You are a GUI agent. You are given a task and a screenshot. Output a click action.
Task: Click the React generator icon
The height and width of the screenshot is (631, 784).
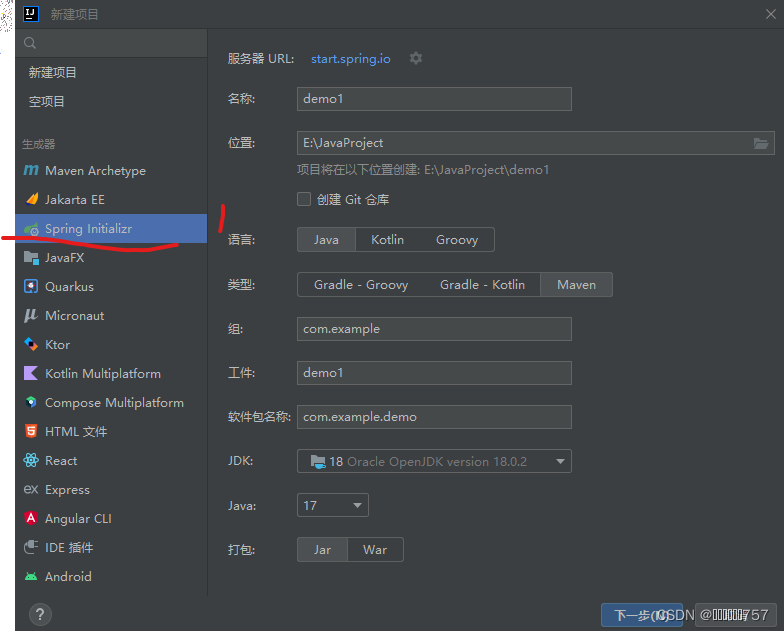(31, 460)
